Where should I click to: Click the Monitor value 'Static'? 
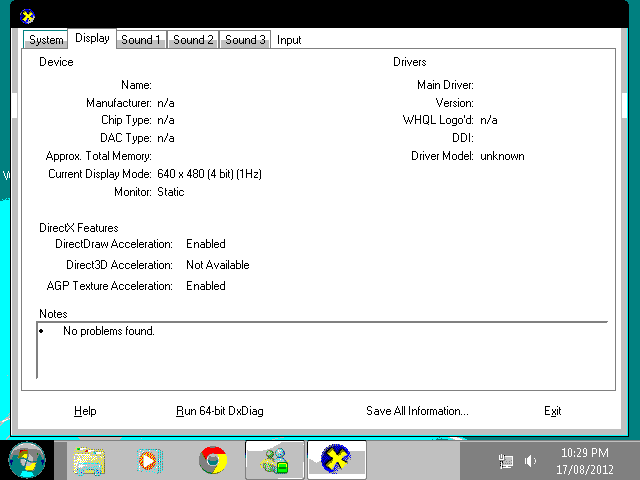click(x=171, y=192)
